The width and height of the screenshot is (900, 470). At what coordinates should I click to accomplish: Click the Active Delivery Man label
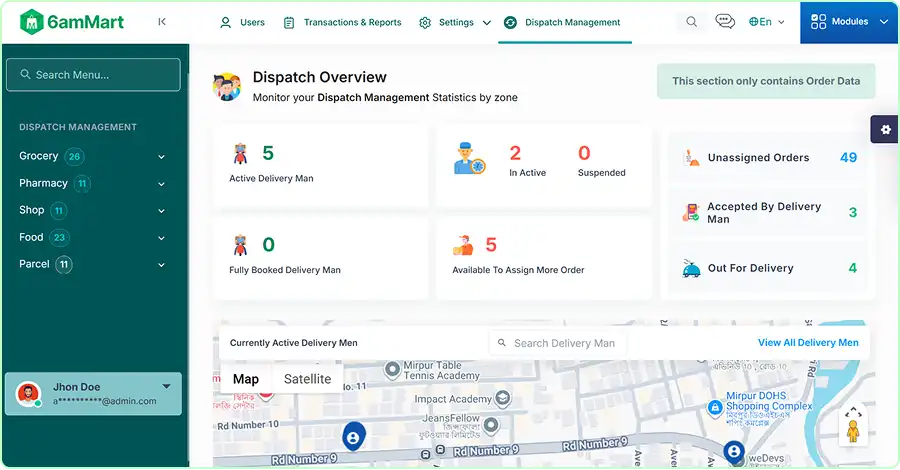(x=271, y=178)
